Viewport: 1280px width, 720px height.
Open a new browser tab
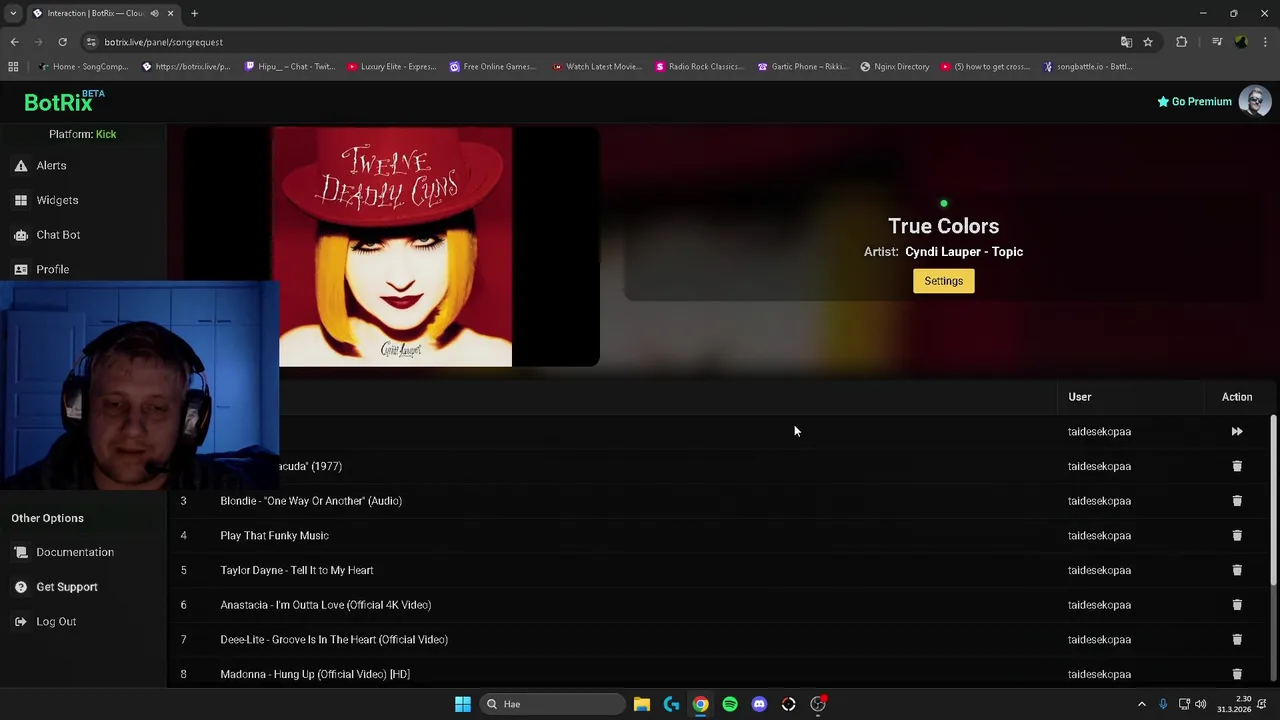tap(195, 13)
